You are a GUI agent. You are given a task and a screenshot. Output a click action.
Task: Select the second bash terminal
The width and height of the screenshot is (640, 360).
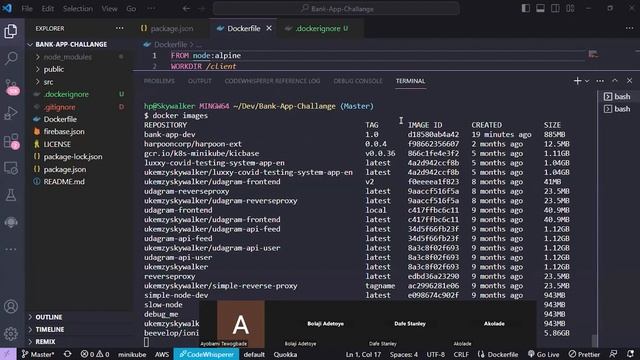pos(617,109)
